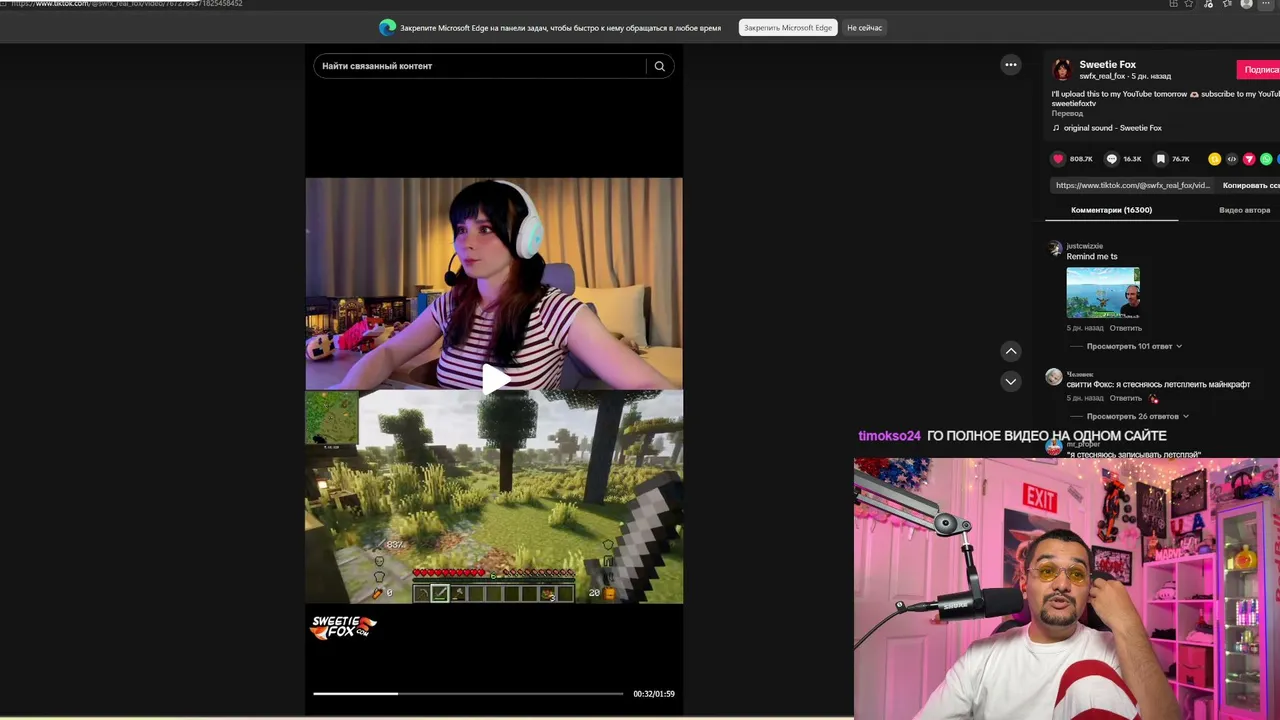Click the embed code share icon
This screenshot has width=1280, height=720.
[1232, 159]
